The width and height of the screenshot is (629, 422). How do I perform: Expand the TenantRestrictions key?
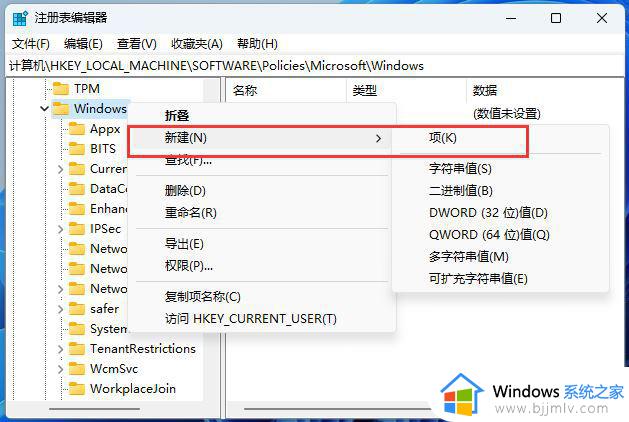coord(61,349)
